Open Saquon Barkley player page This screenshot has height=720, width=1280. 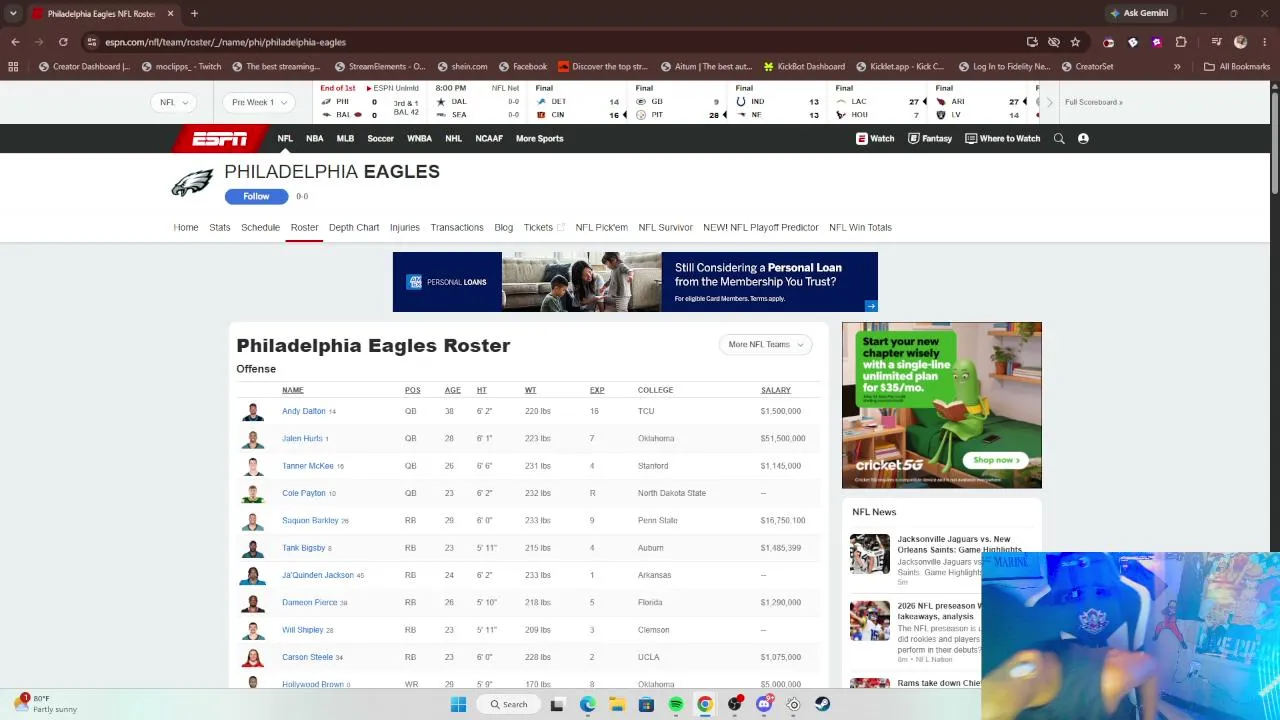310,521
